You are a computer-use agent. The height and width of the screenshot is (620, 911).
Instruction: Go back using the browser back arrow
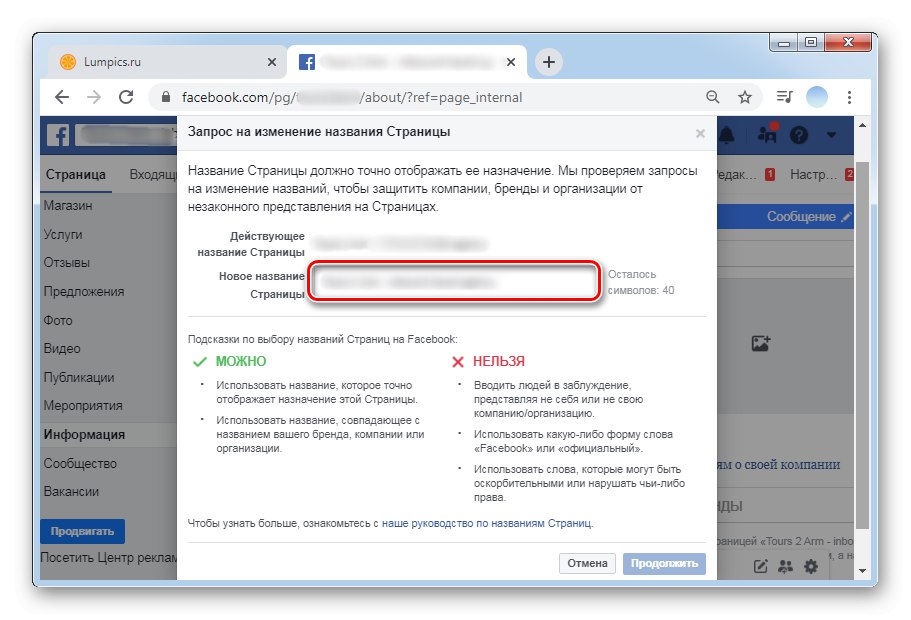pyautogui.click(x=62, y=97)
